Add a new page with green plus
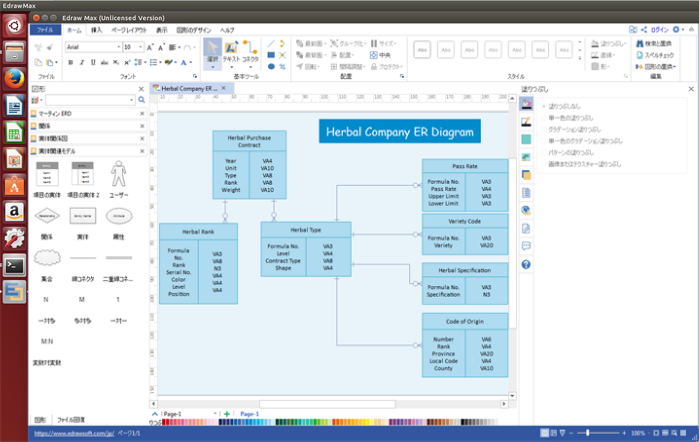Viewport: 699px width, 442px height. (227, 414)
